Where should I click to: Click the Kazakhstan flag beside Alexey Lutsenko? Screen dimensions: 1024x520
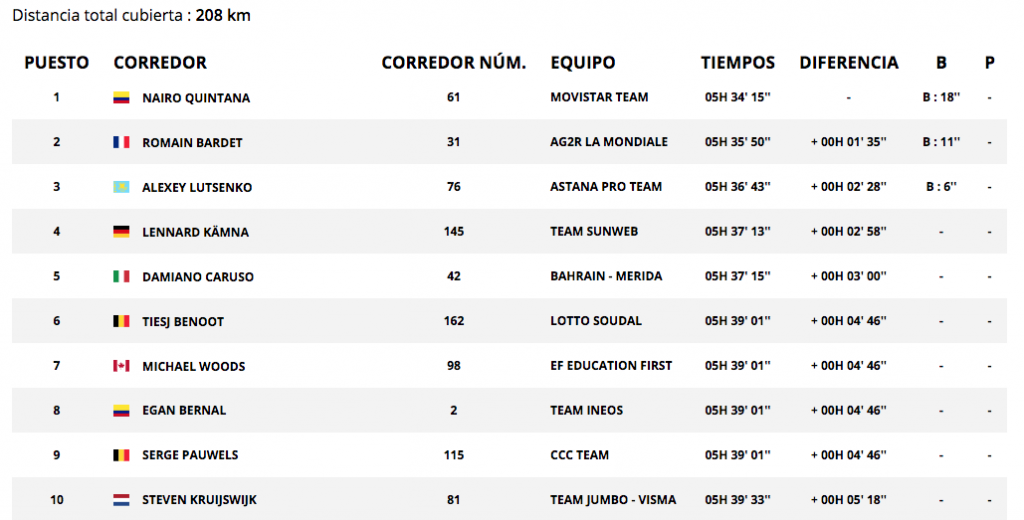[x=121, y=187]
